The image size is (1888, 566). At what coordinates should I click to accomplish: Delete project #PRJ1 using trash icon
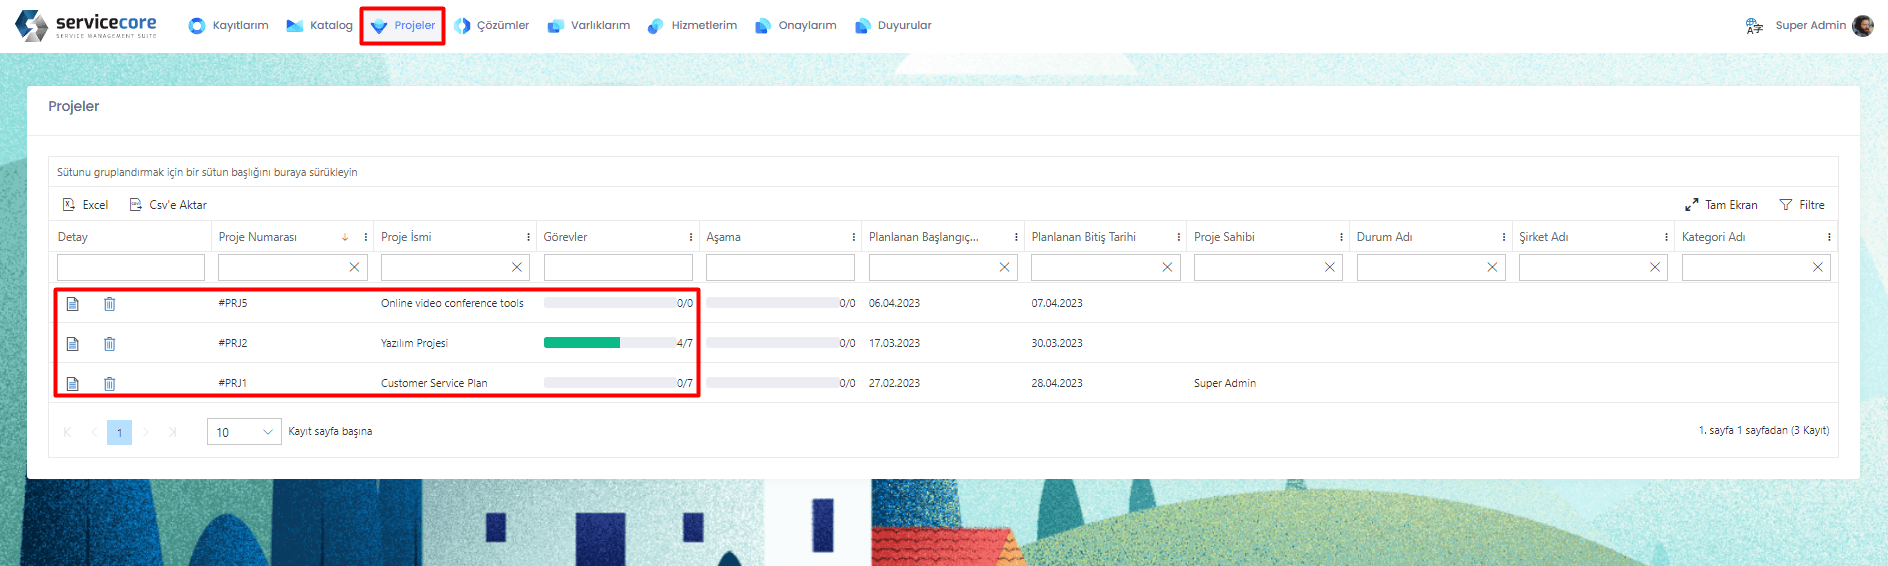click(110, 384)
